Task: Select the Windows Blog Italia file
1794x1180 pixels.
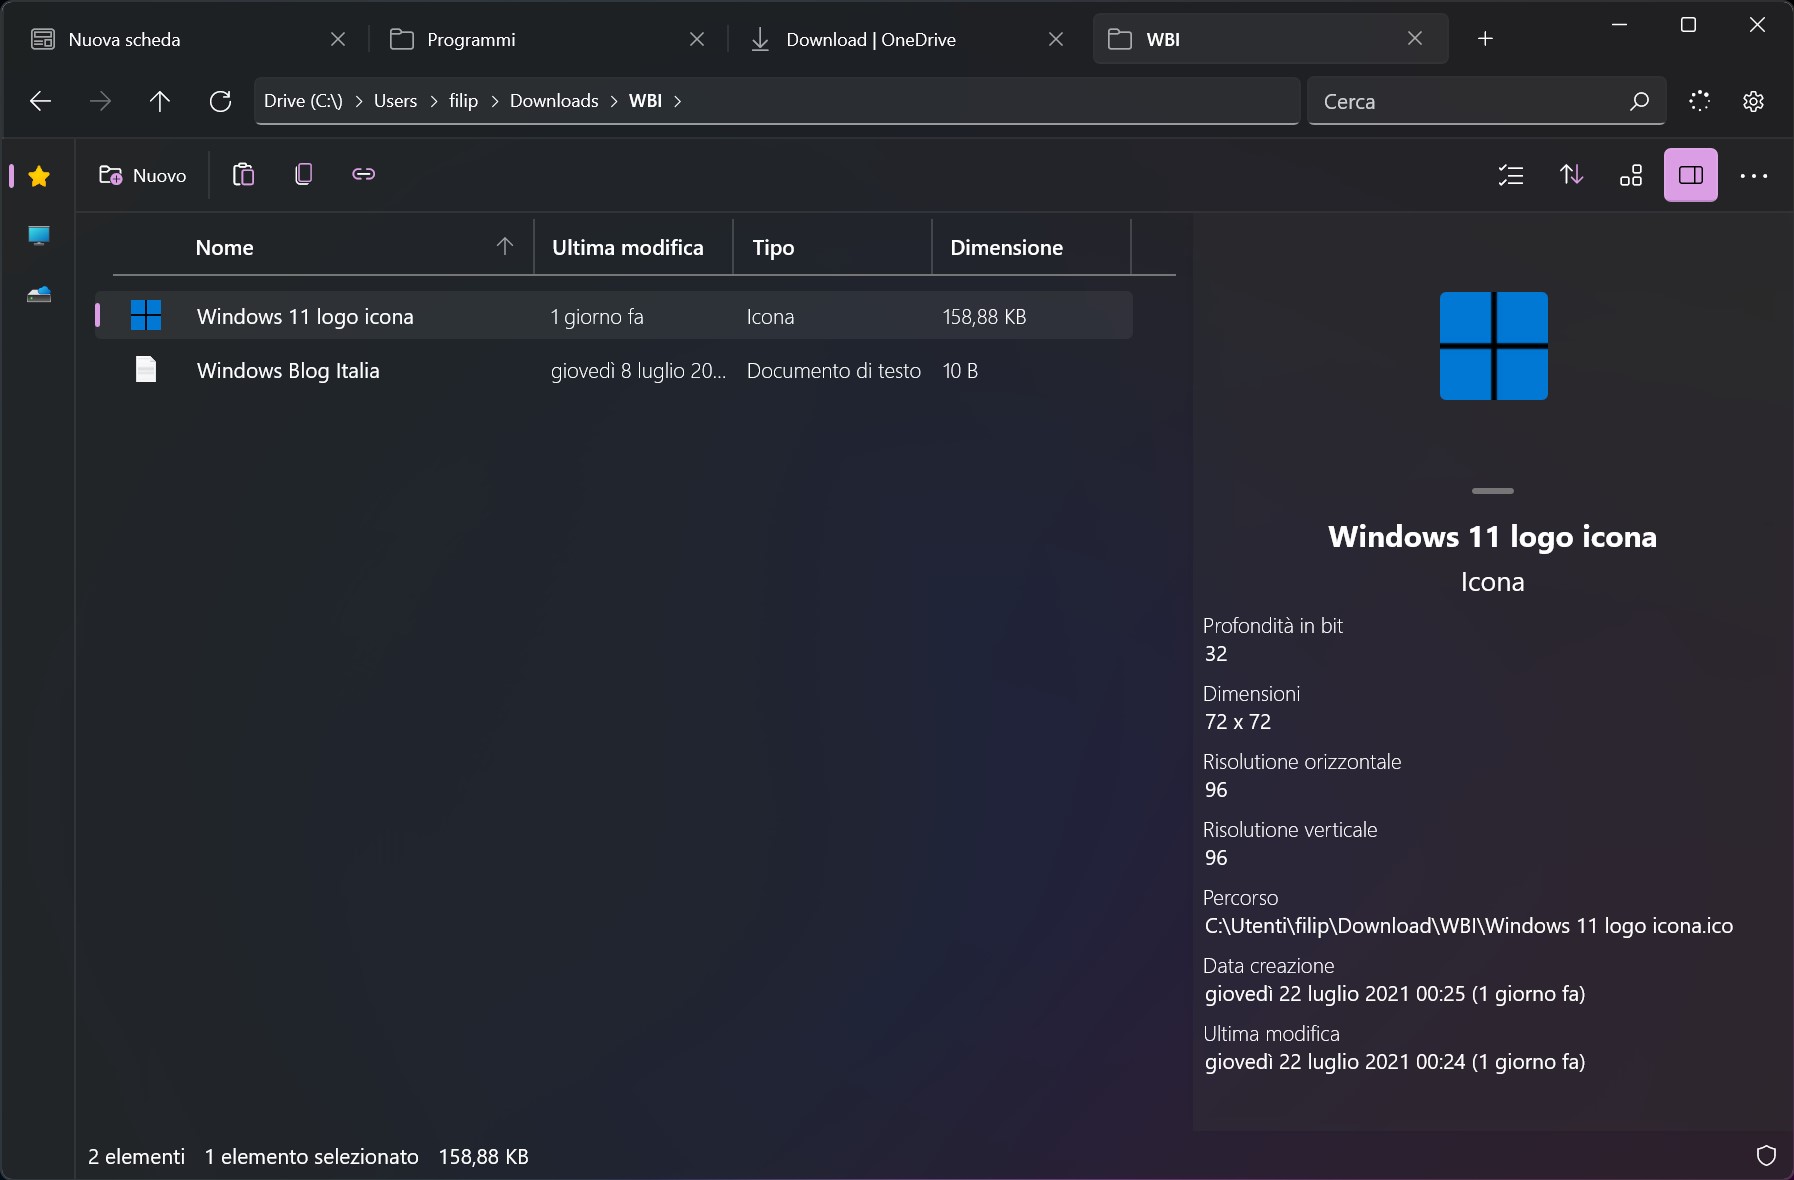Action: tap(614, 370)
